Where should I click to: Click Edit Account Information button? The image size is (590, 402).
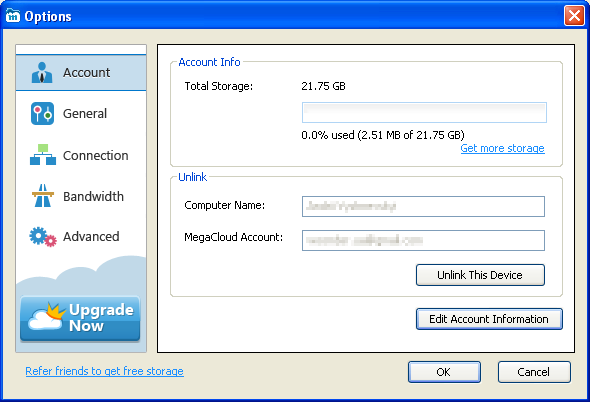tap(489, 319)
